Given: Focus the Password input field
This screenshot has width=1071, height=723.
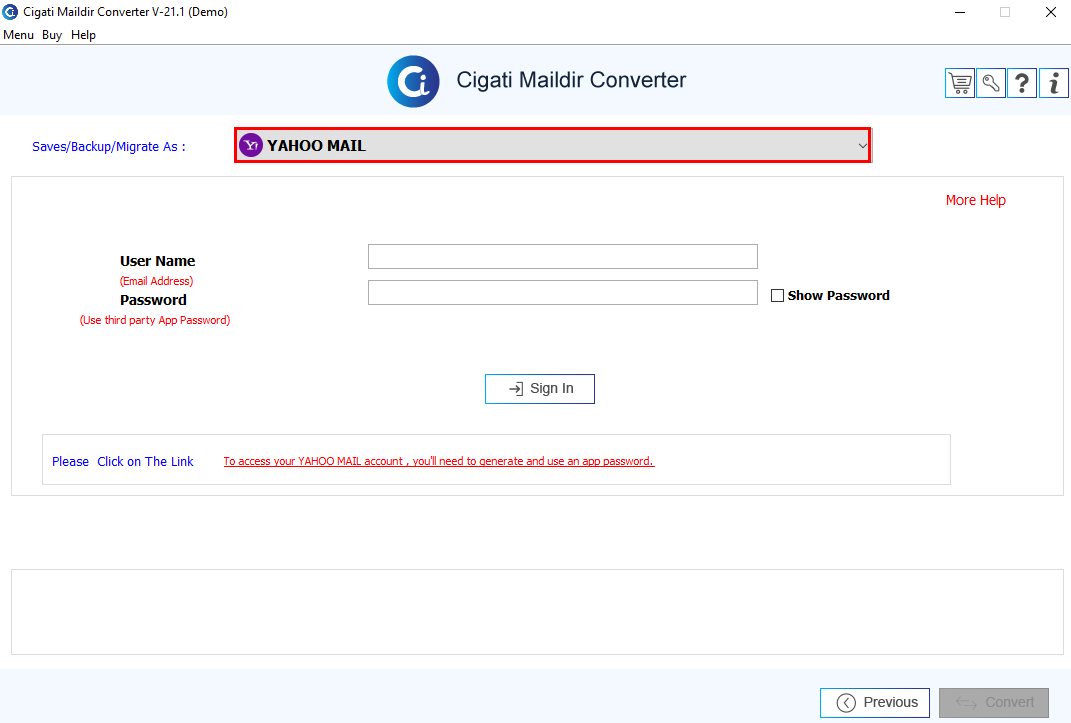Looking at the screenshot, I should tap(563, 292).
